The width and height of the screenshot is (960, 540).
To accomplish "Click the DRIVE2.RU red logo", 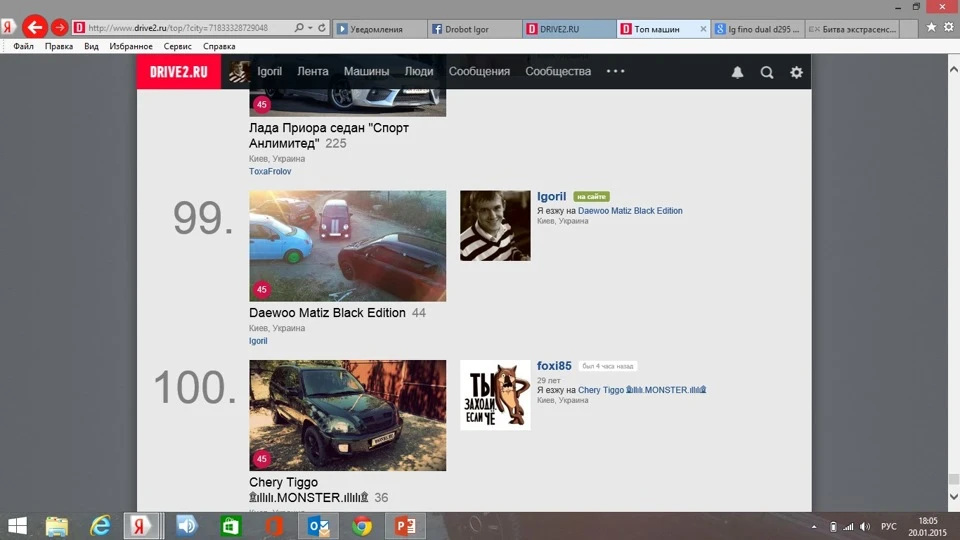I will click(x=179, y=72).
